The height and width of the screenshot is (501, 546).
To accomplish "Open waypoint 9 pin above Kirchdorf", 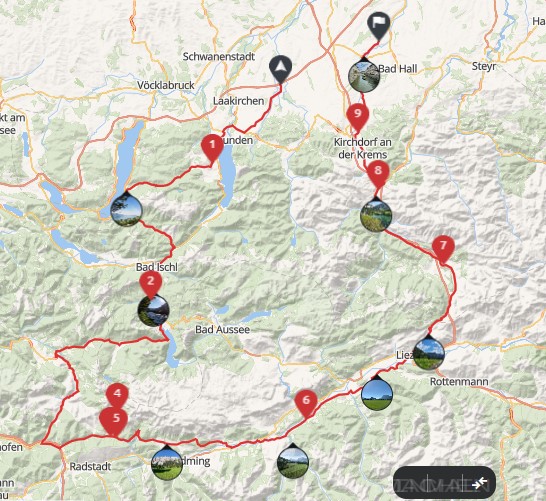I will pyautogui.click(x=357, y=117).
